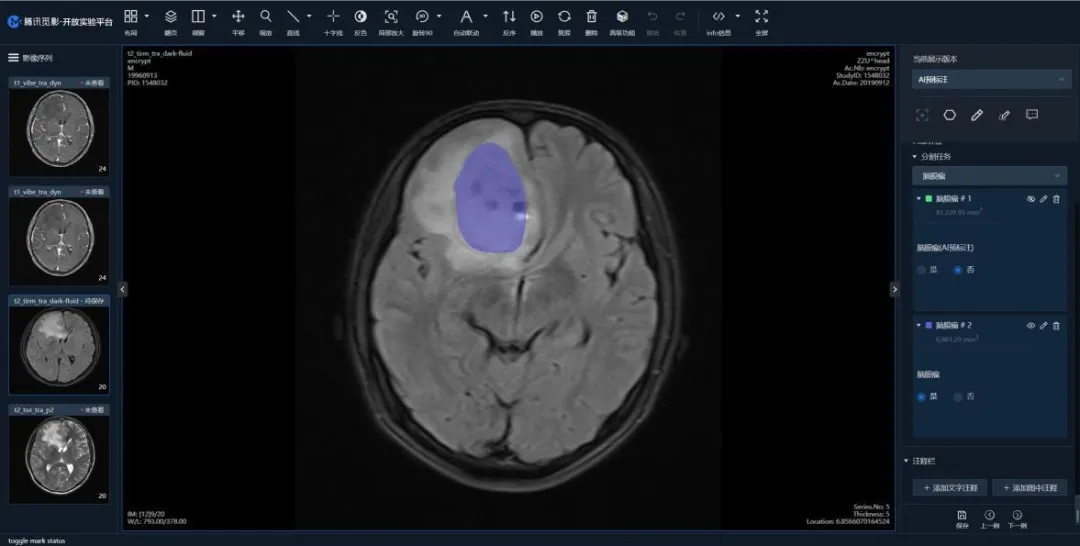The height and width of the screenshot is (546, 1080).
Task: Select 否 radio for 脑胶瘤 #2
Action: click(x=958, y=397)
